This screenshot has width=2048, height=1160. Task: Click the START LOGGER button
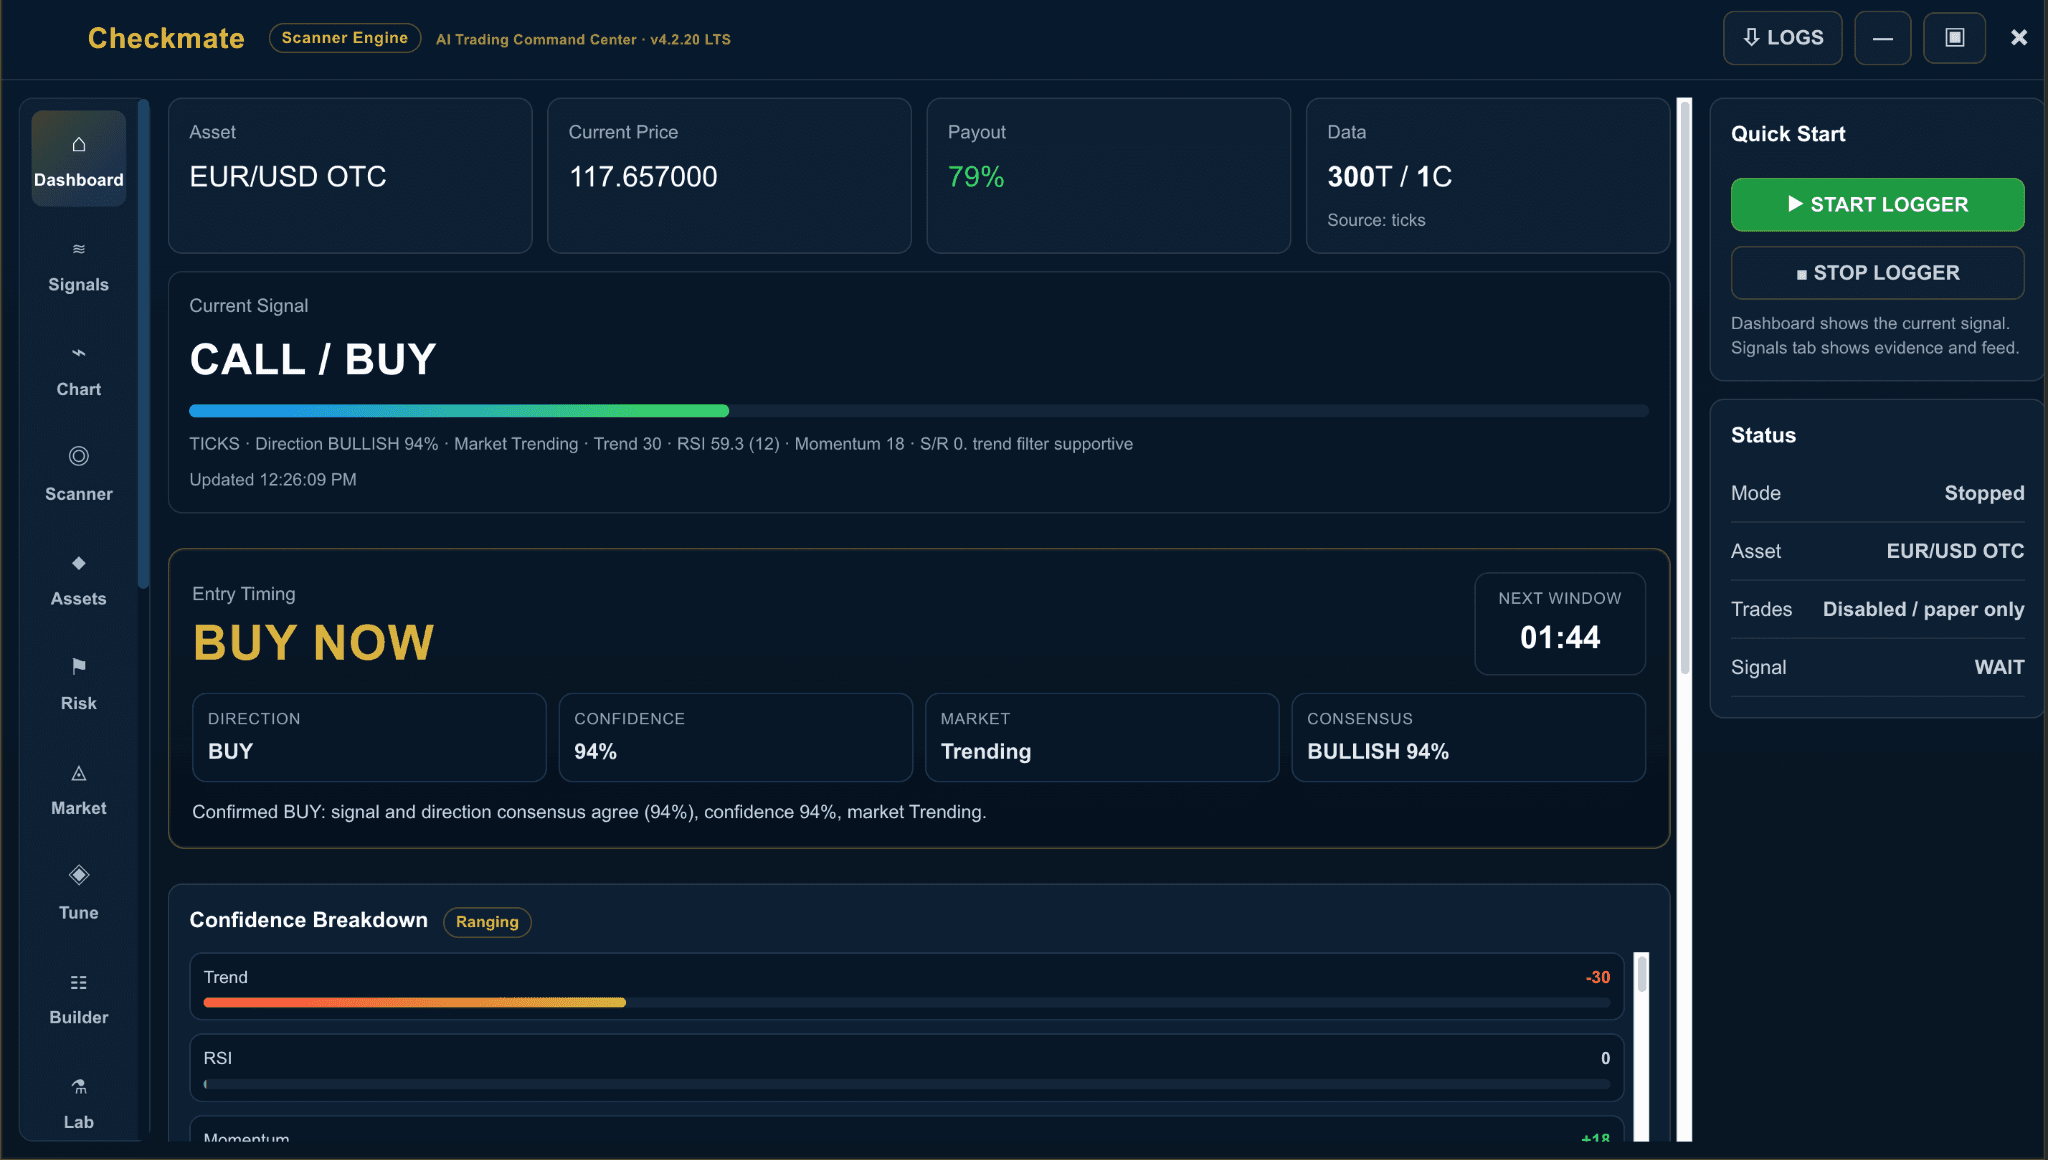point(1877,205)
